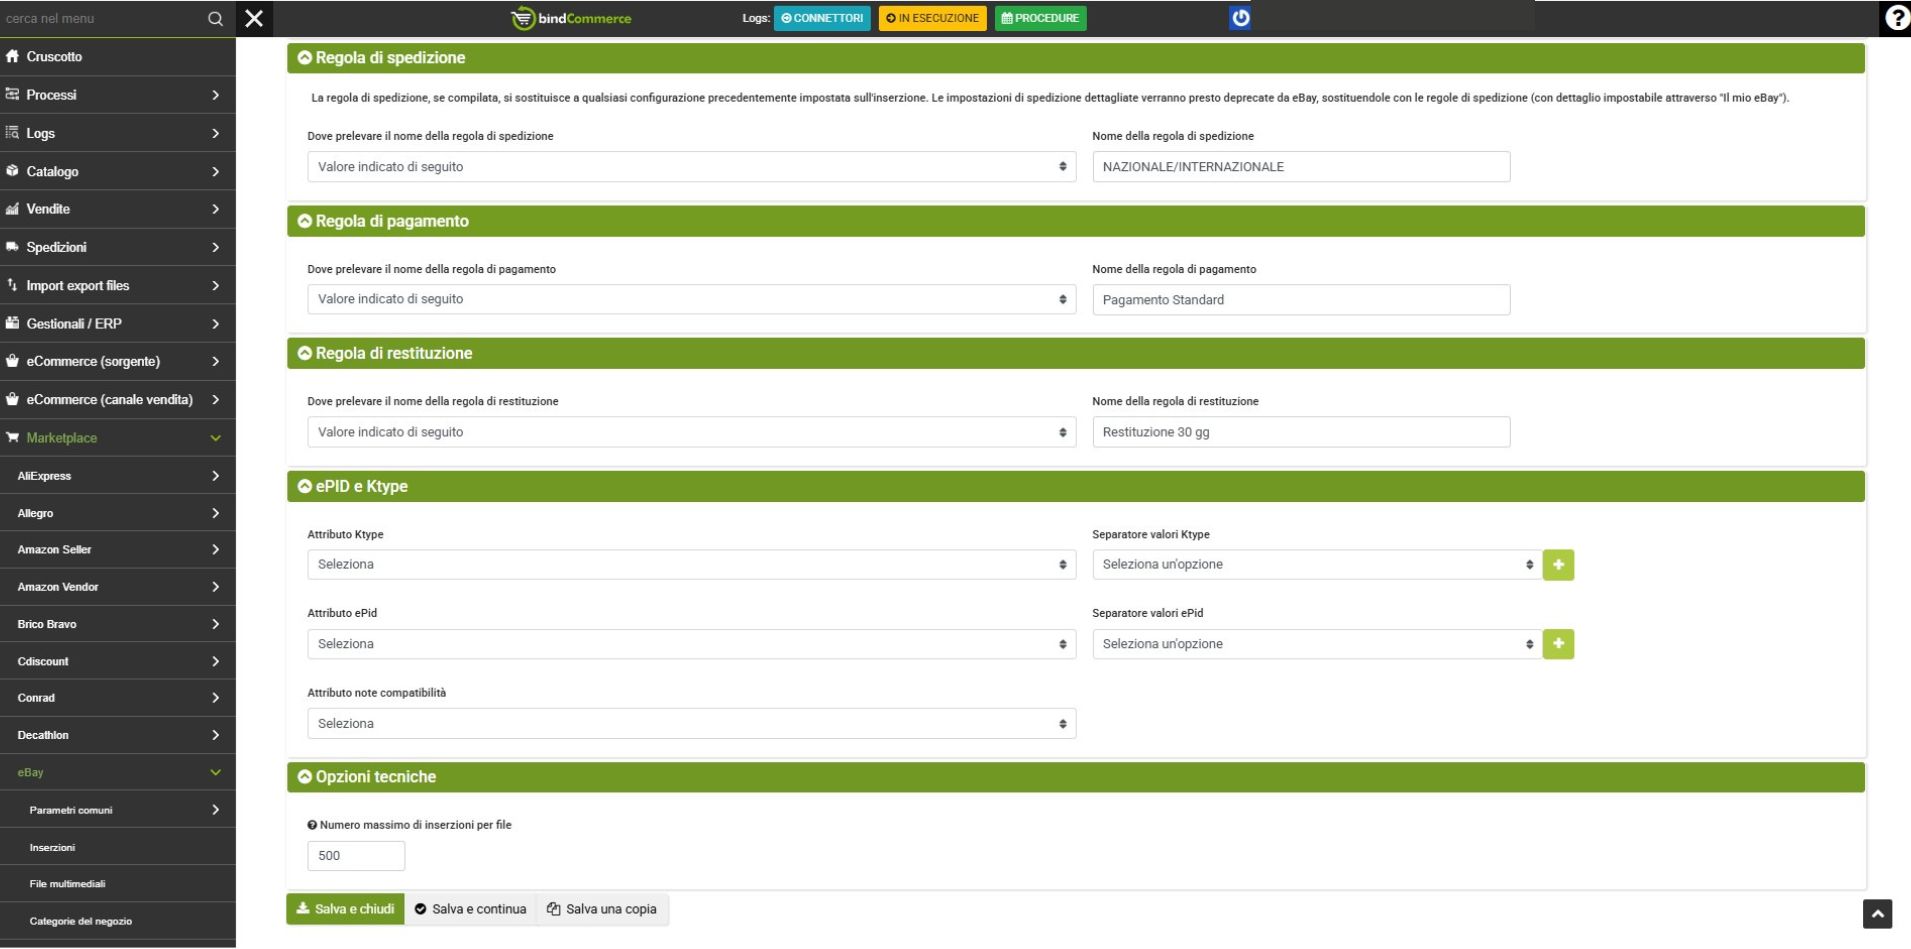Click the bindCommerce logo
Image resolution: width=1911 pixels, height=949 pixels.
coord(571,18)
